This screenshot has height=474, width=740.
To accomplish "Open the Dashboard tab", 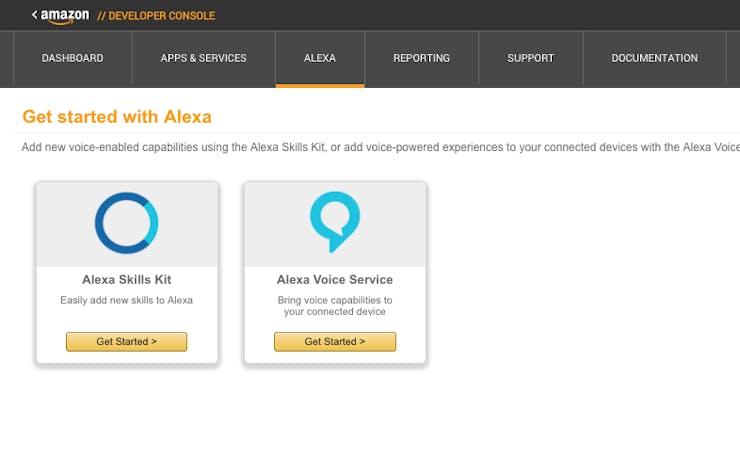I will (73, 59).
